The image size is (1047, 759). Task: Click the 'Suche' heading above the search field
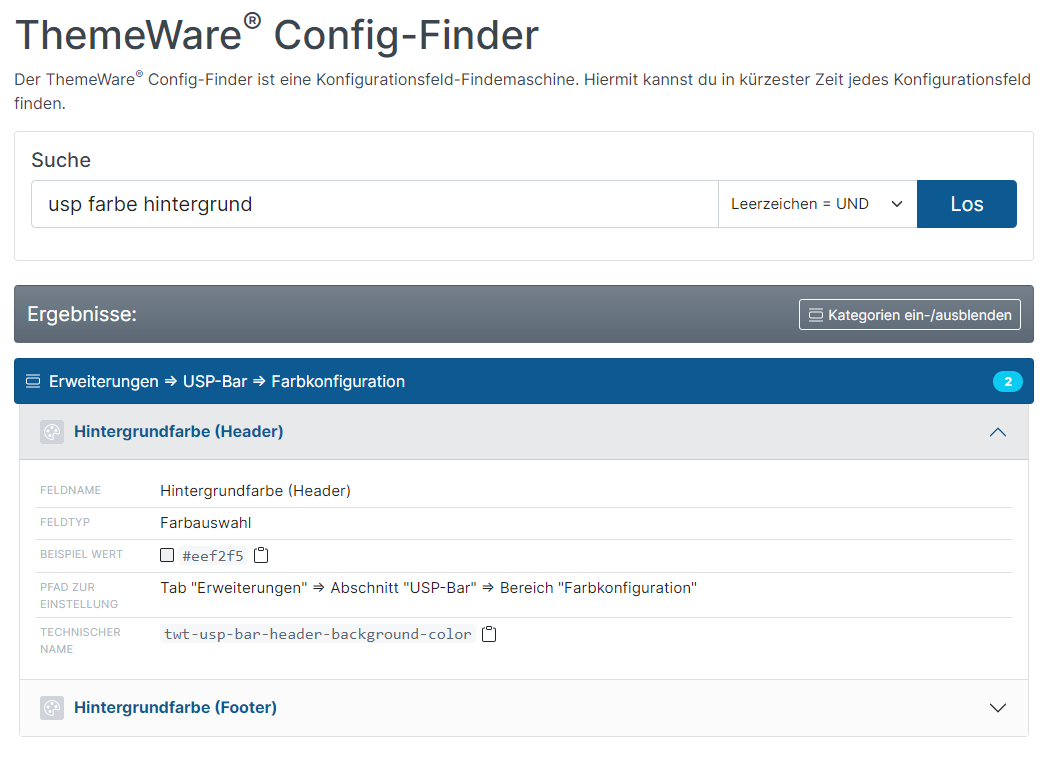point(61,160)
